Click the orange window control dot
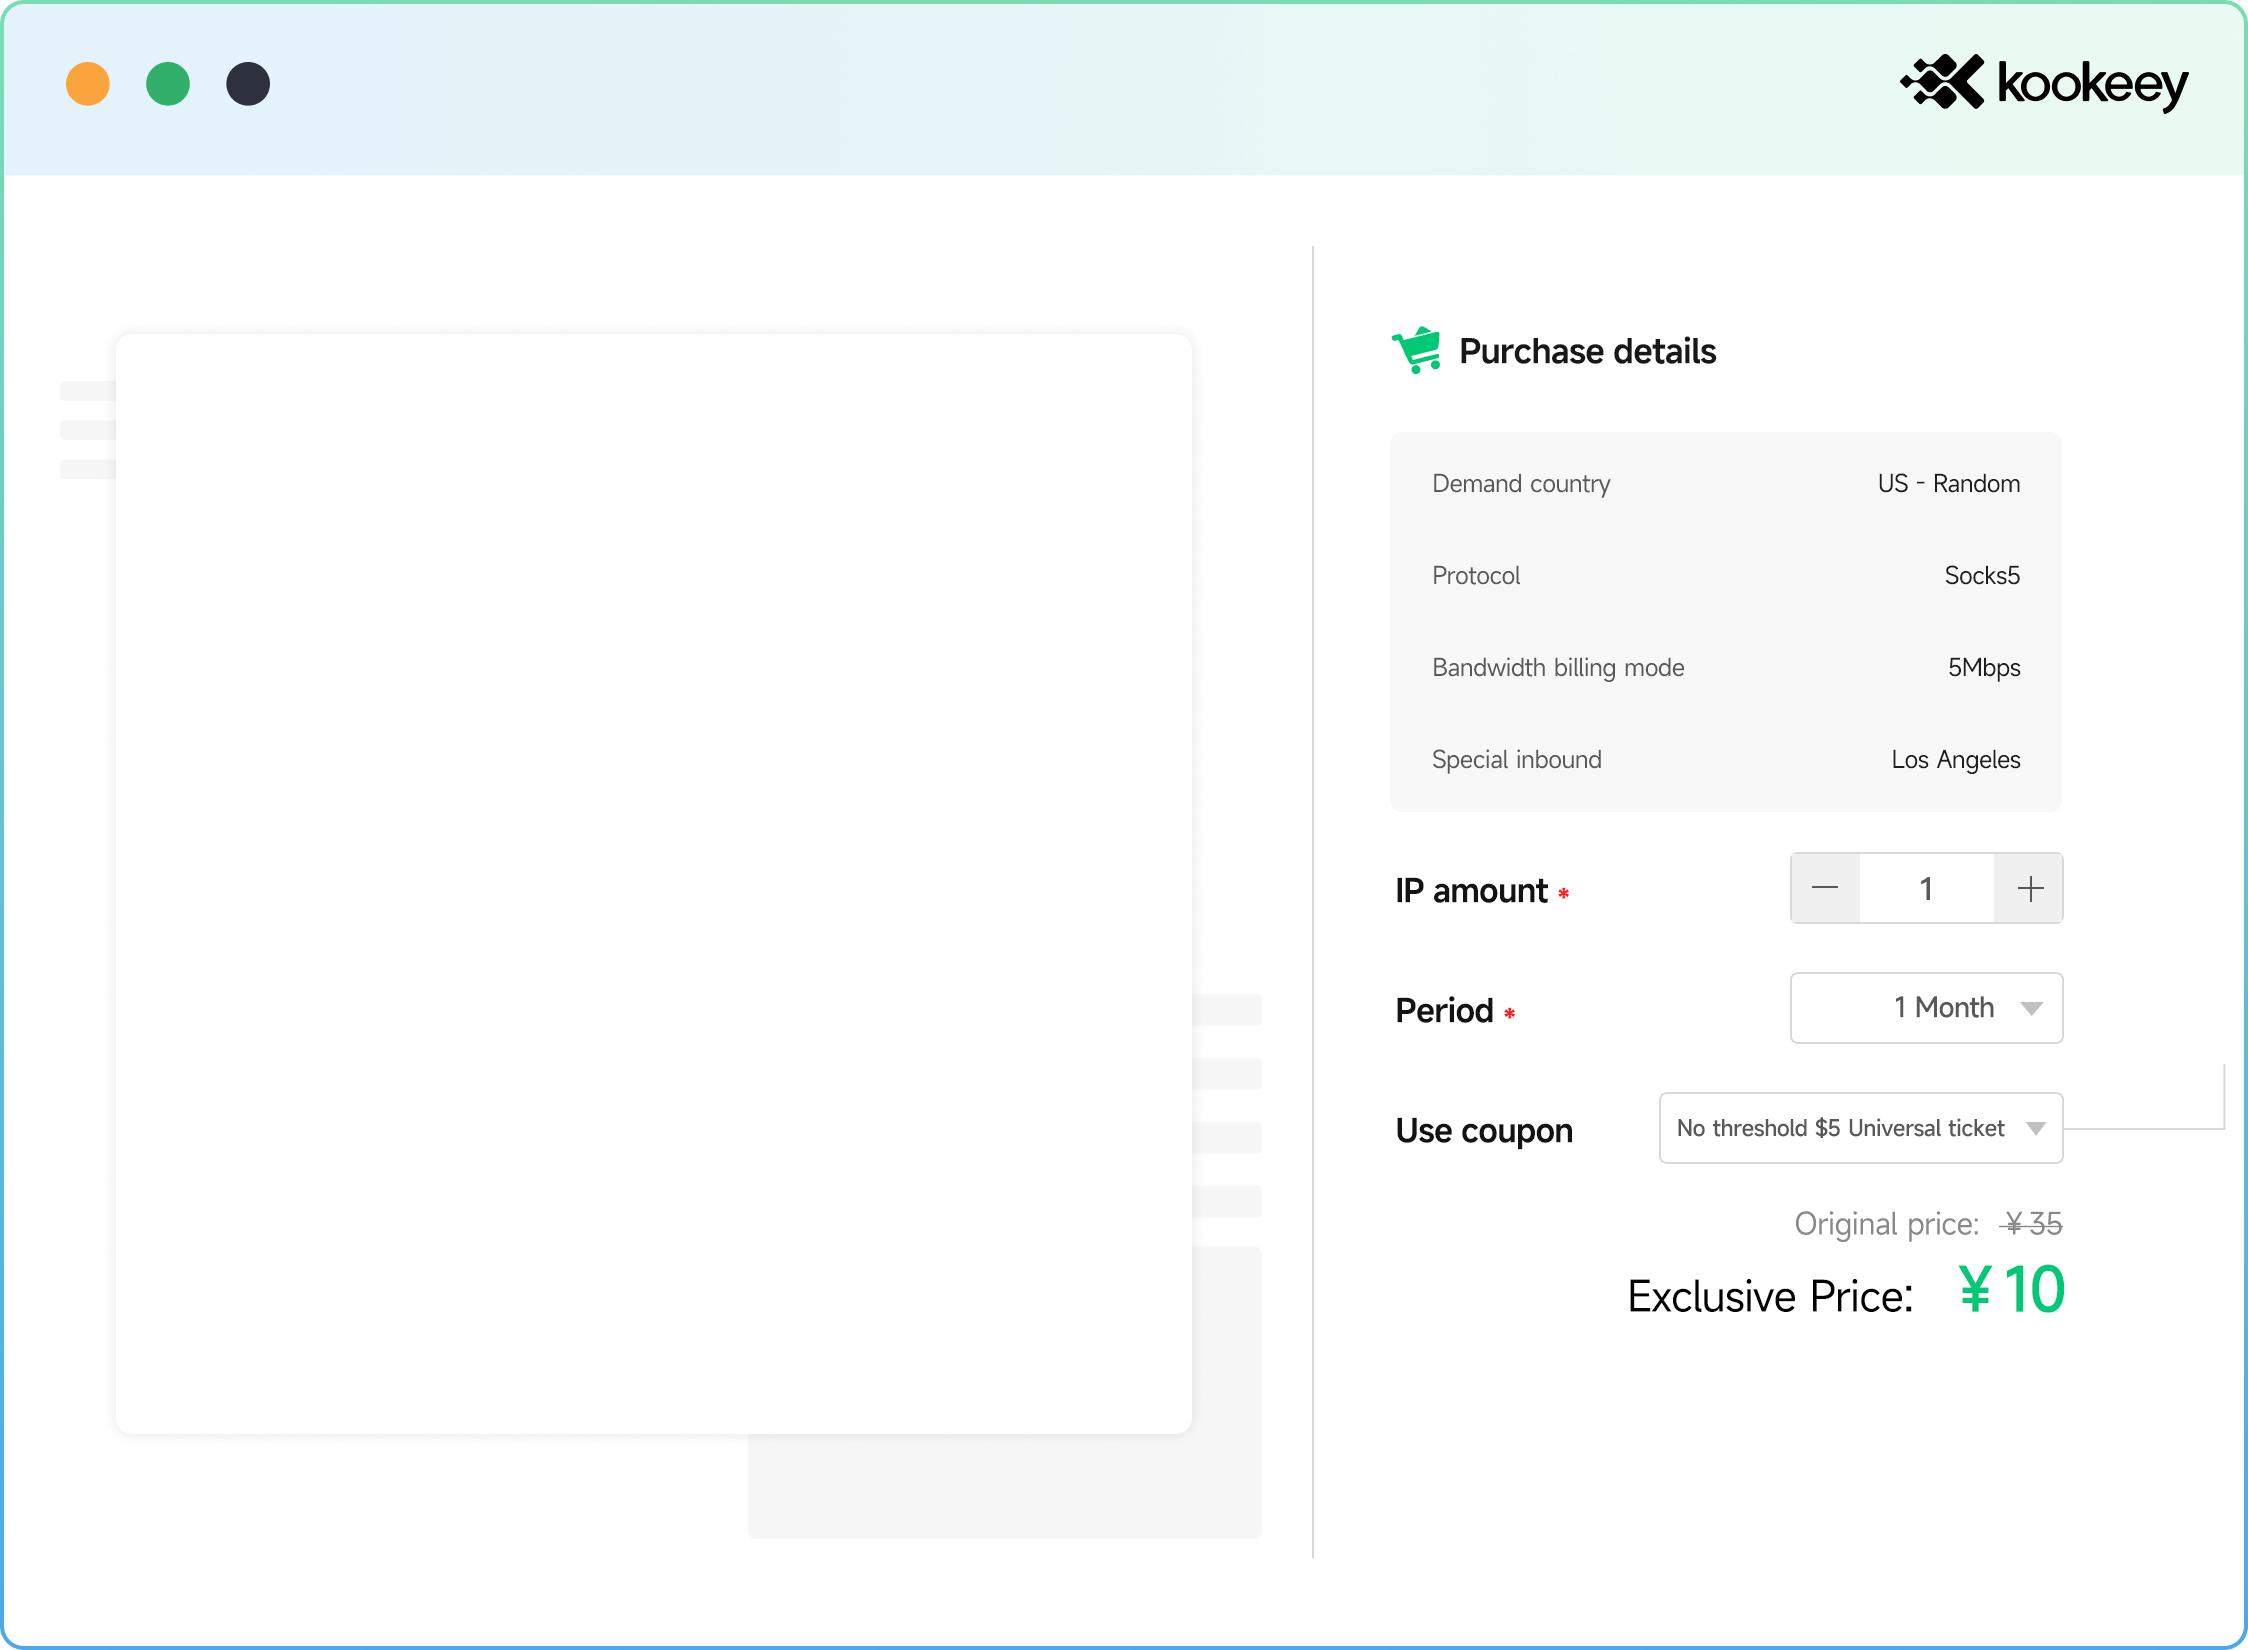The width and height of the screenshot is (2248, 1650). point(88,84)
